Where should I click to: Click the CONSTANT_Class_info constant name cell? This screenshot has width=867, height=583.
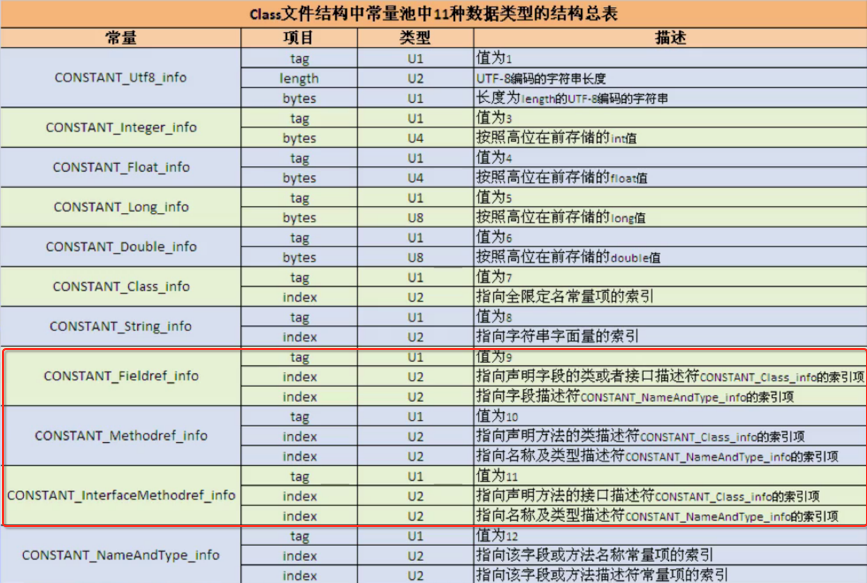121,287
